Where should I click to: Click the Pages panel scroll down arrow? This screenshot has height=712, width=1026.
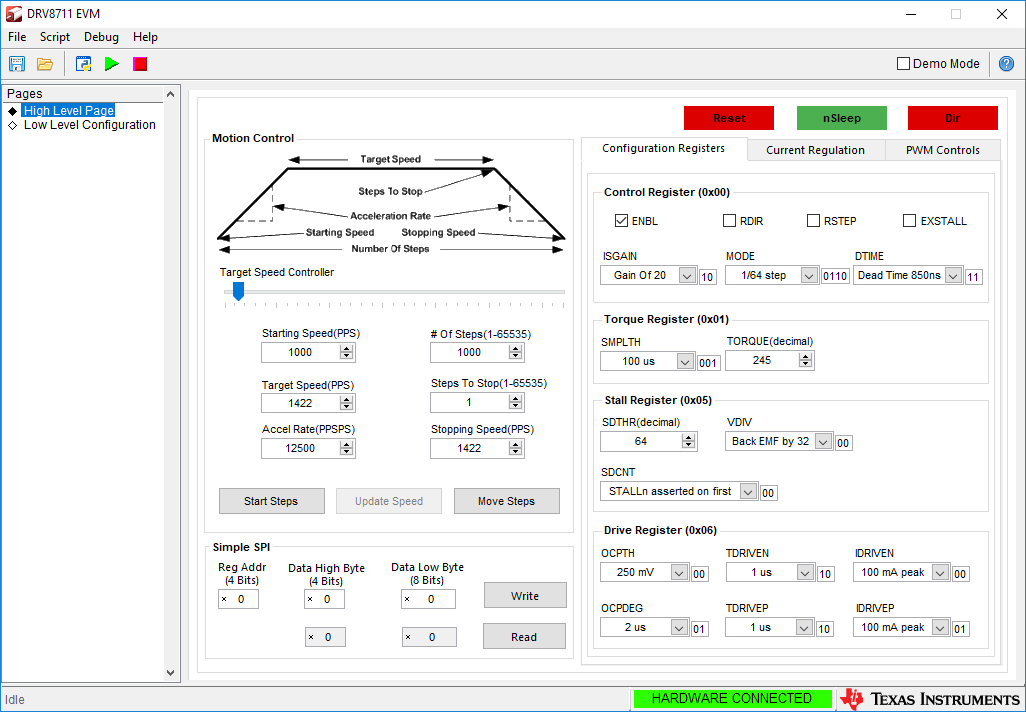click(171, 673)
